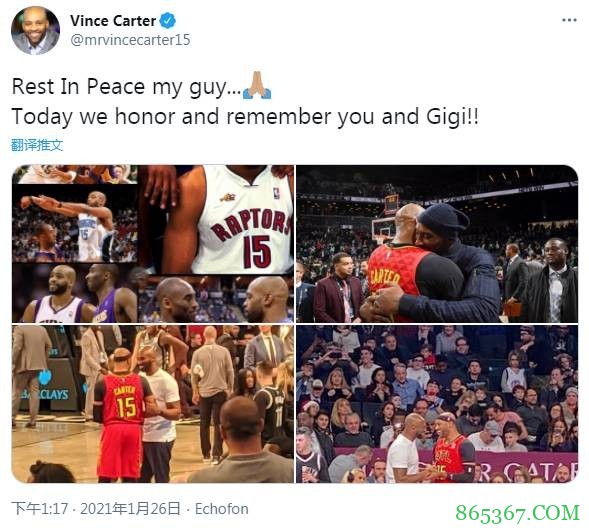The image size is (589, 528).
Task: Click the blue verified badge checkmark
Action: [x=168, y=21]
